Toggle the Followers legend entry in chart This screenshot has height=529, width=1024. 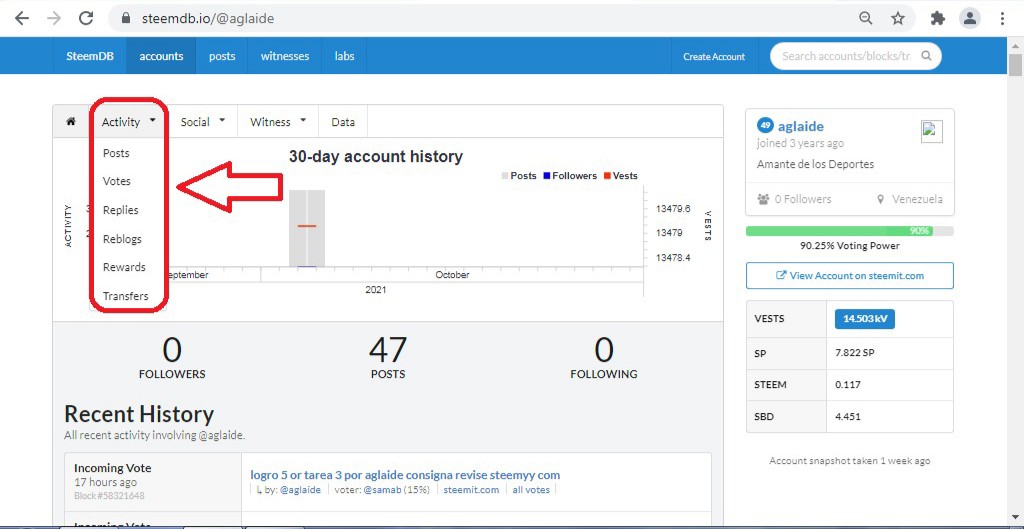point(569,176)
